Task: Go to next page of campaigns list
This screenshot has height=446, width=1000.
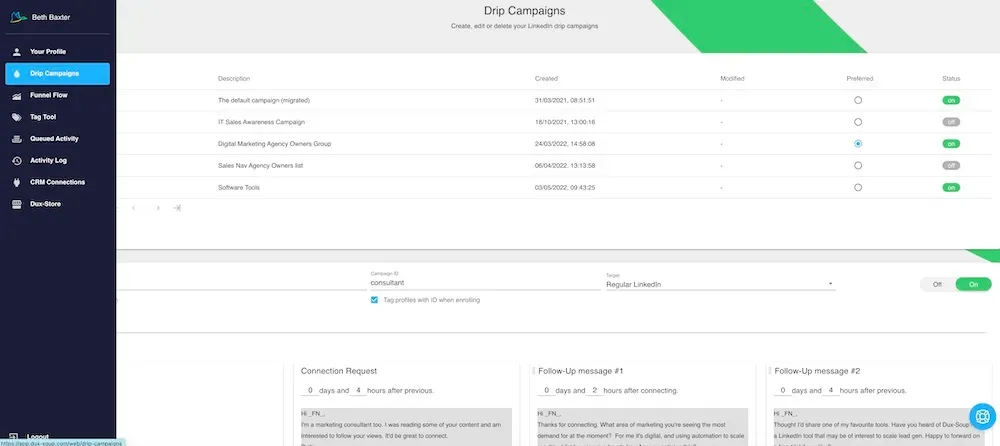Action: (x=157, y=208)
